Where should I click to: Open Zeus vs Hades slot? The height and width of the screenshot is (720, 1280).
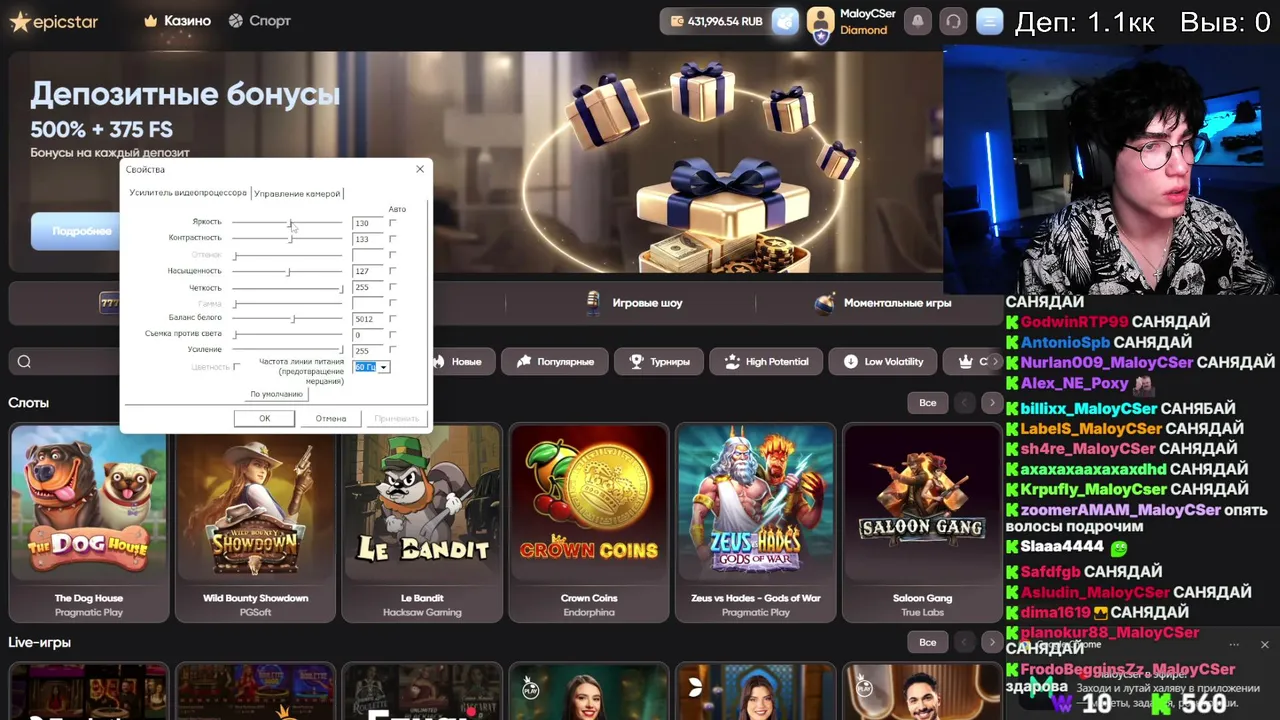(756, 523)
